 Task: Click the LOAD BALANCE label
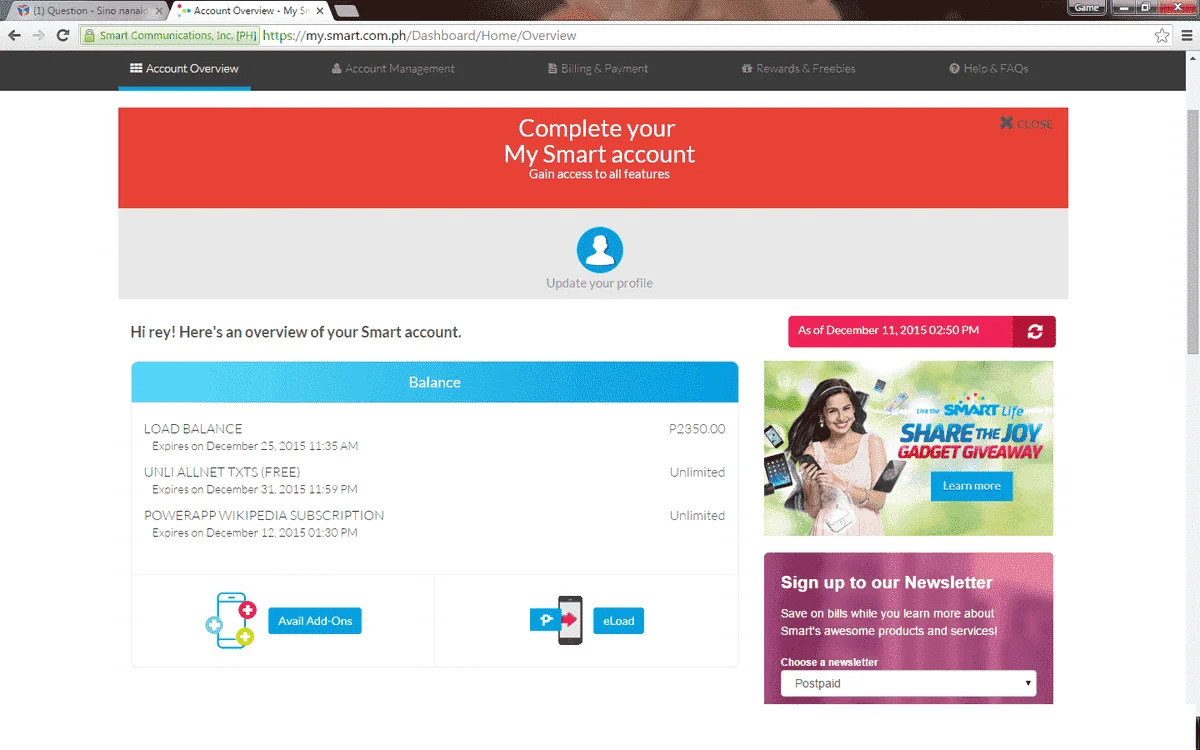click(193, 429)
